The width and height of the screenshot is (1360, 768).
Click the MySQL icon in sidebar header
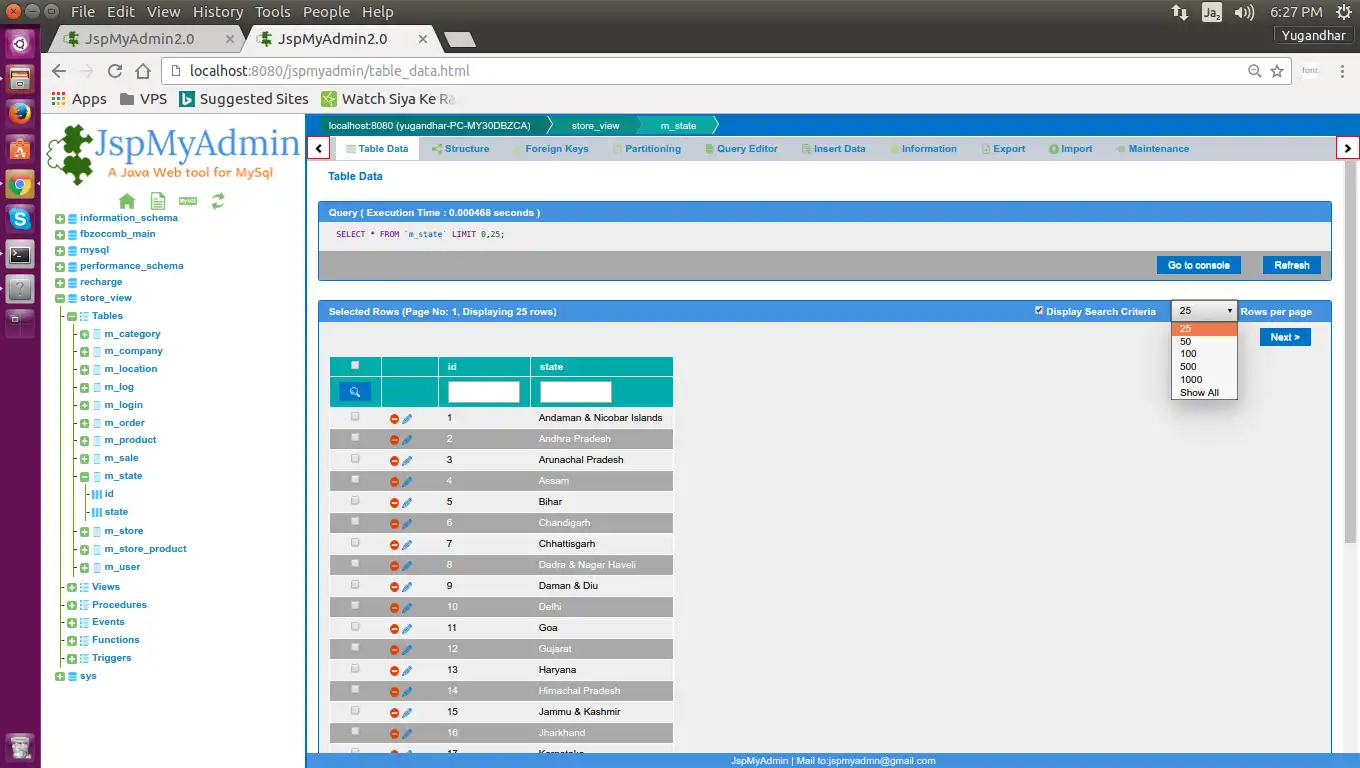187,201
